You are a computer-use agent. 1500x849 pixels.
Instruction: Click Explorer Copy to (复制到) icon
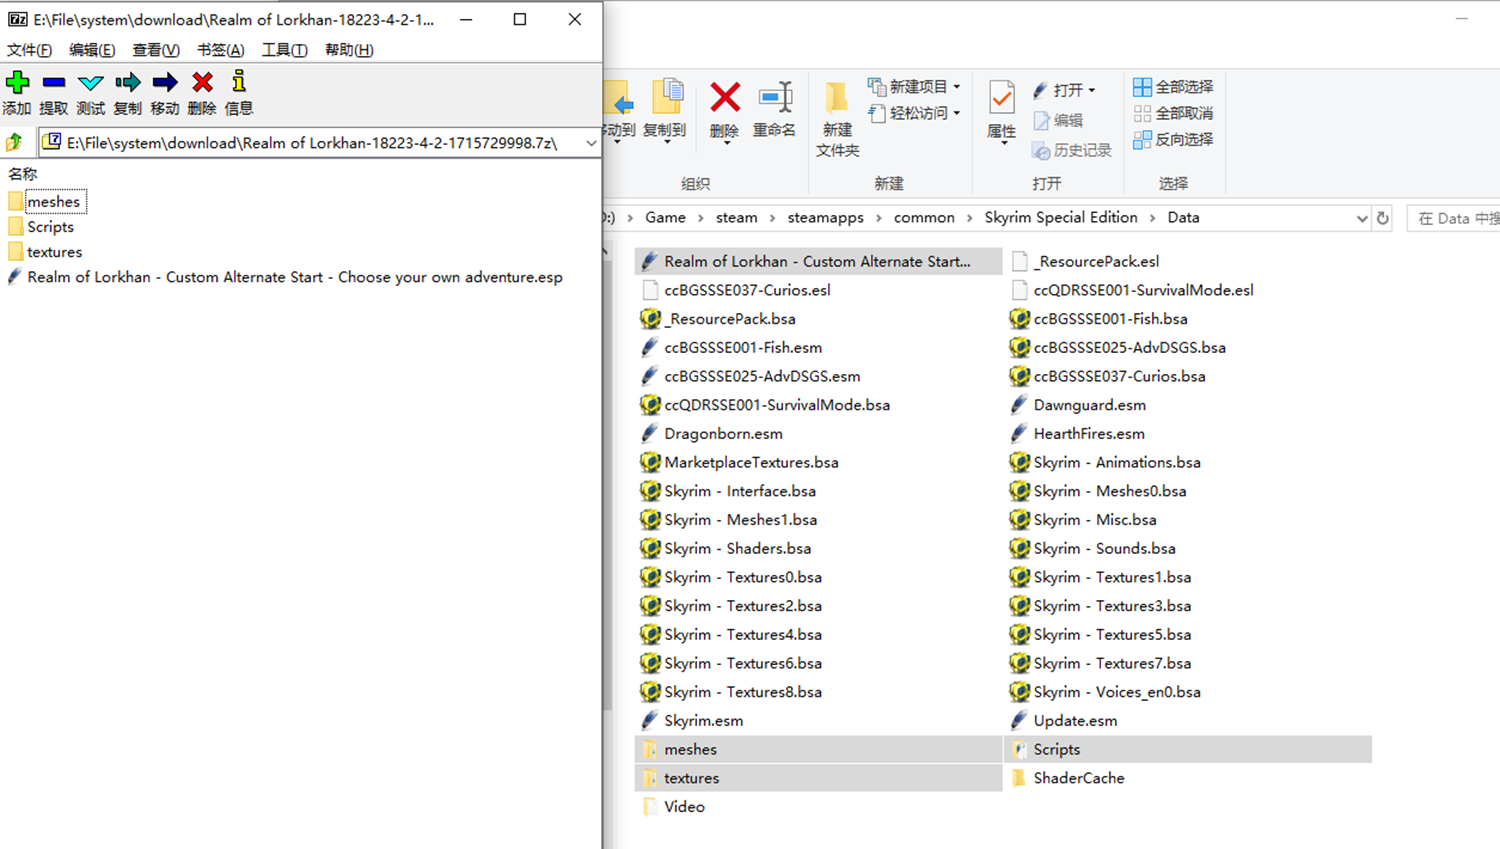point(667,98)
